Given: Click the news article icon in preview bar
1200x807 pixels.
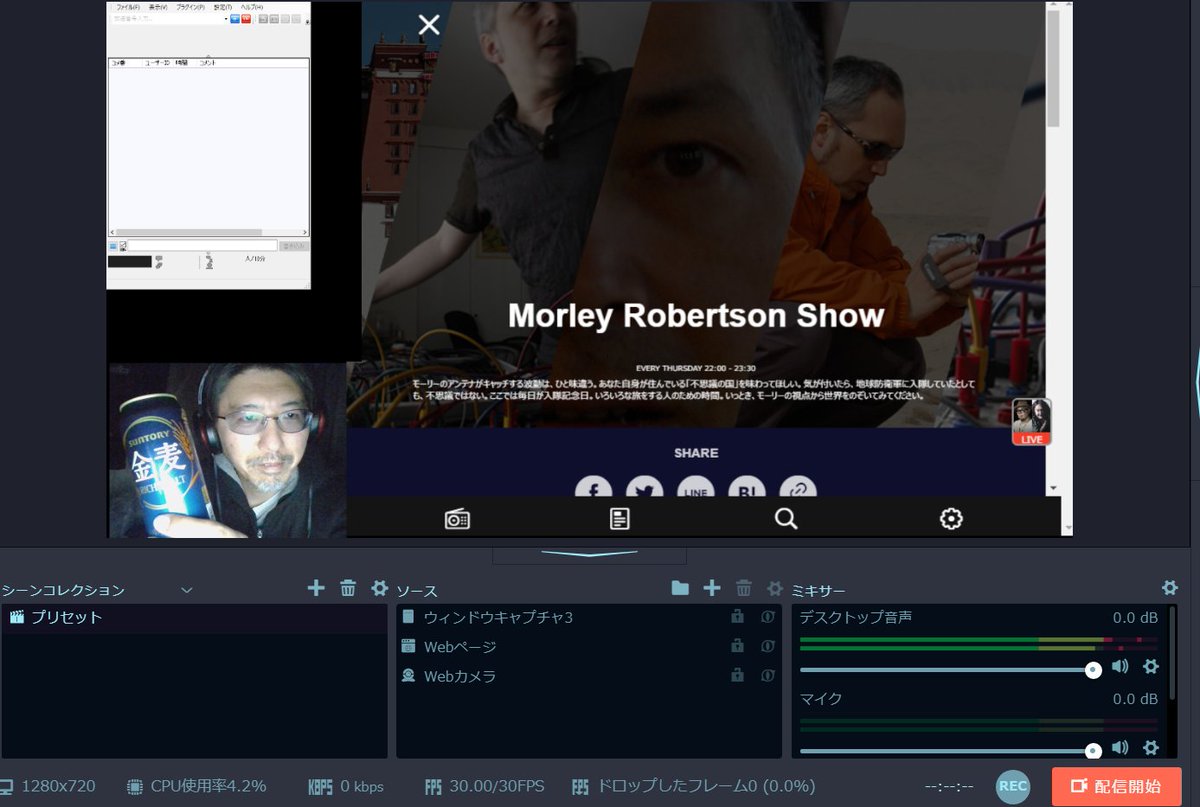Looking at the screenshot, I should 620,518.
